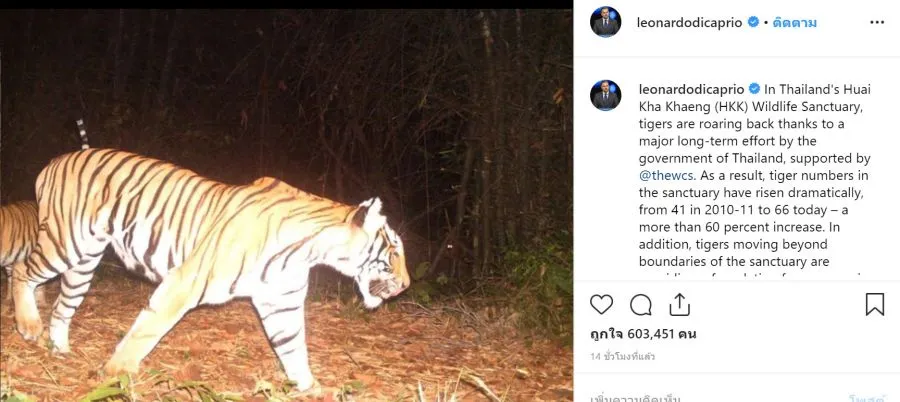Open comments via the speech bubble icon

pyautogui.click(x=641, y=304)
